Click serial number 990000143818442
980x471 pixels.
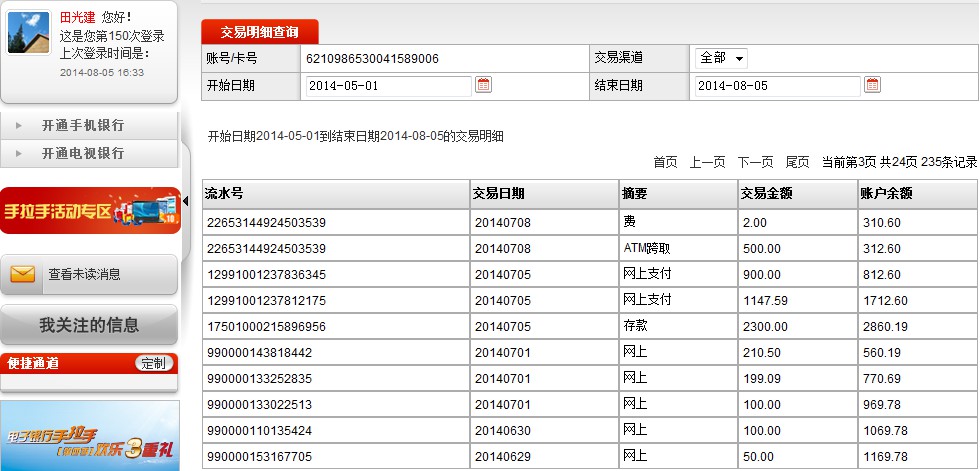[259, 353]
